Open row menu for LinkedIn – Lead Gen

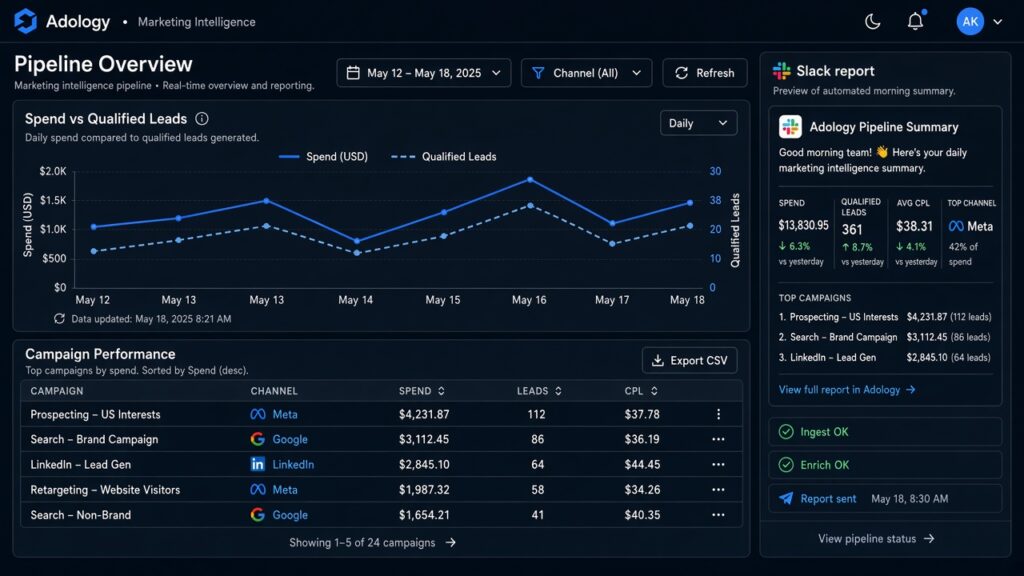[x=718, y=464]
